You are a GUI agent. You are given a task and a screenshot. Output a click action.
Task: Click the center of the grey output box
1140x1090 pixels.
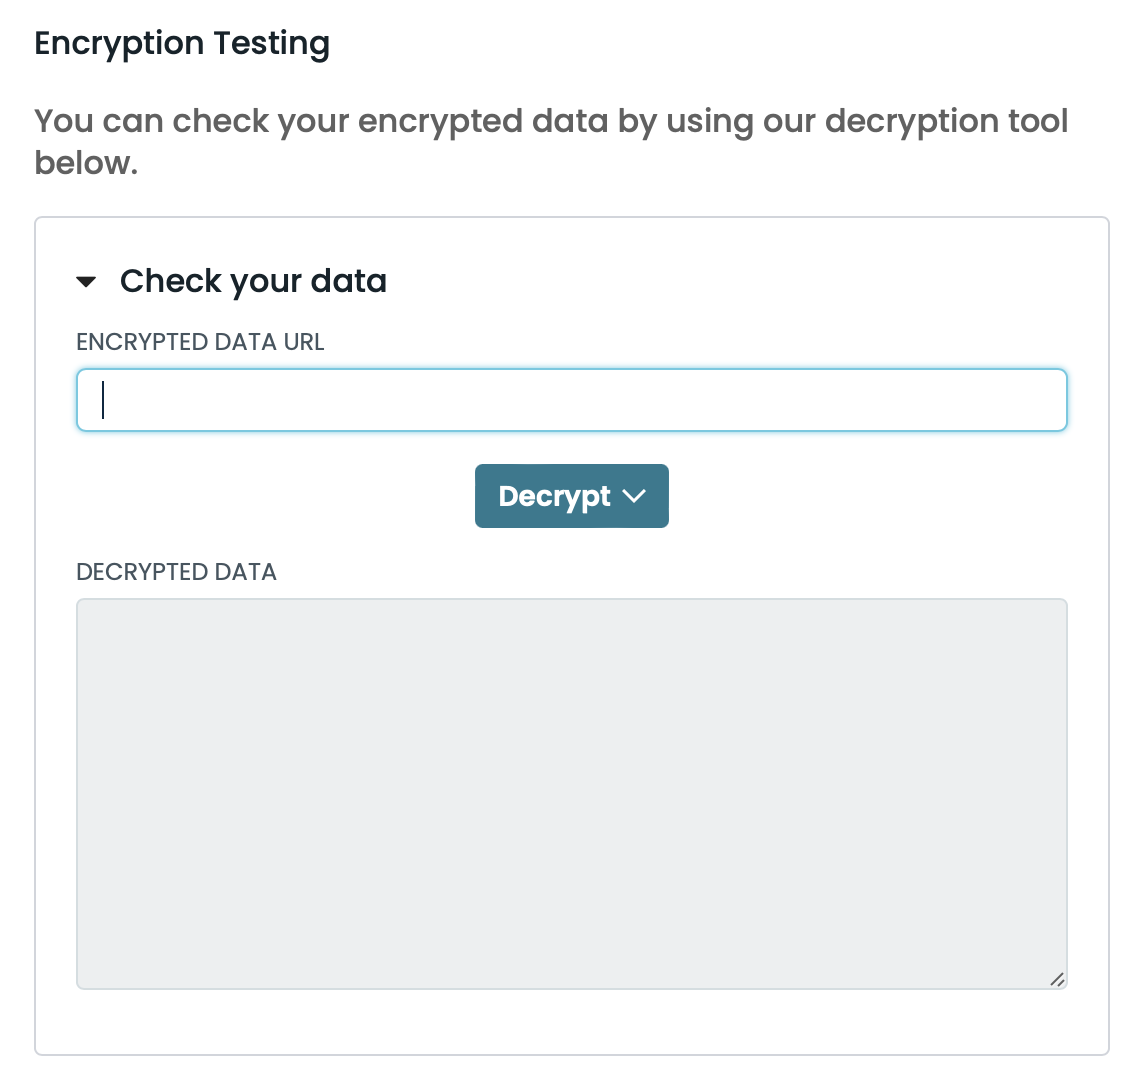571,793
